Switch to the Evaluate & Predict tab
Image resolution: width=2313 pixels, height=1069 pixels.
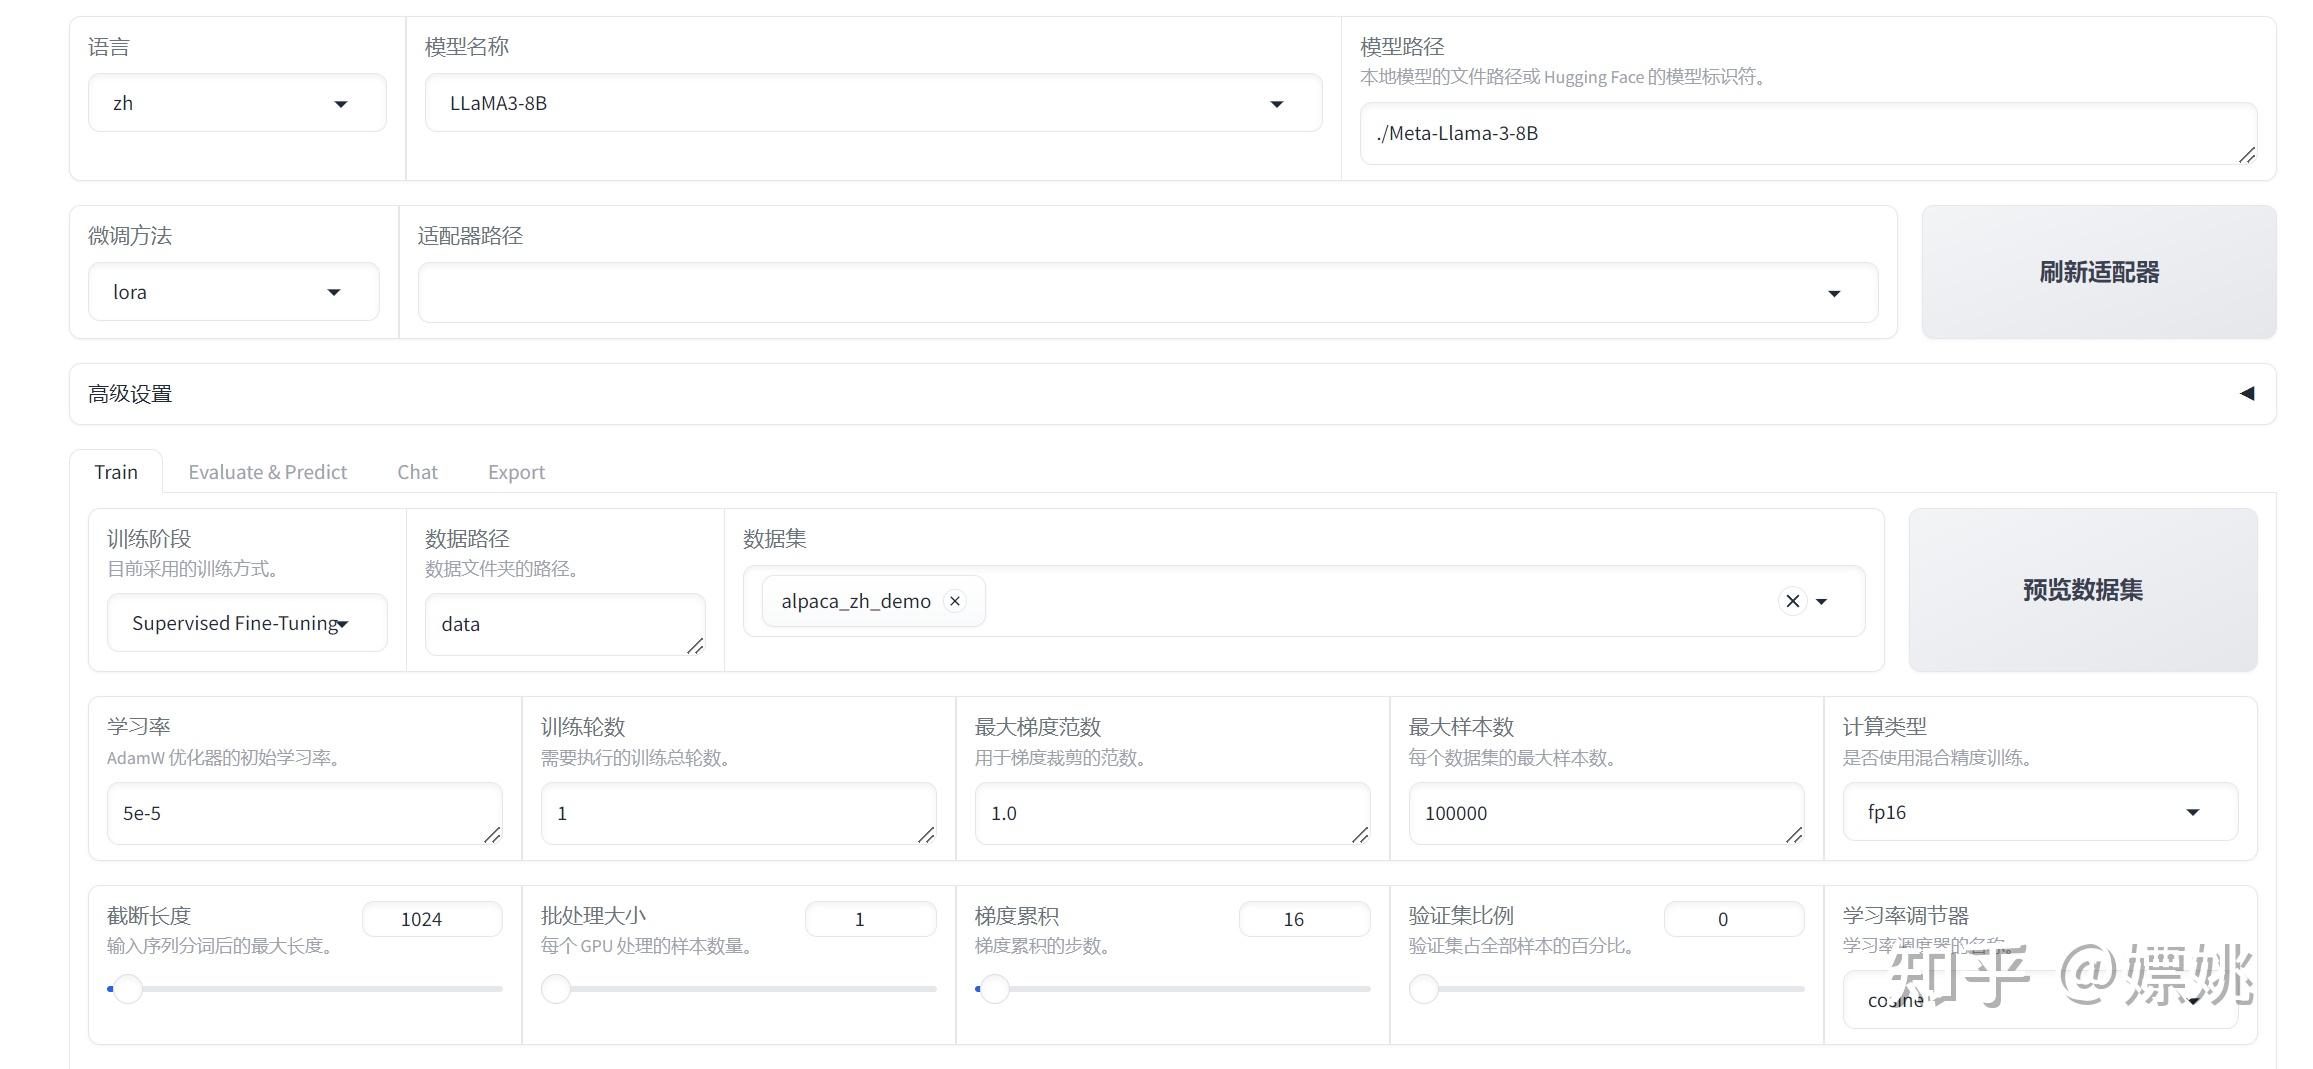[x=267, y=471]
